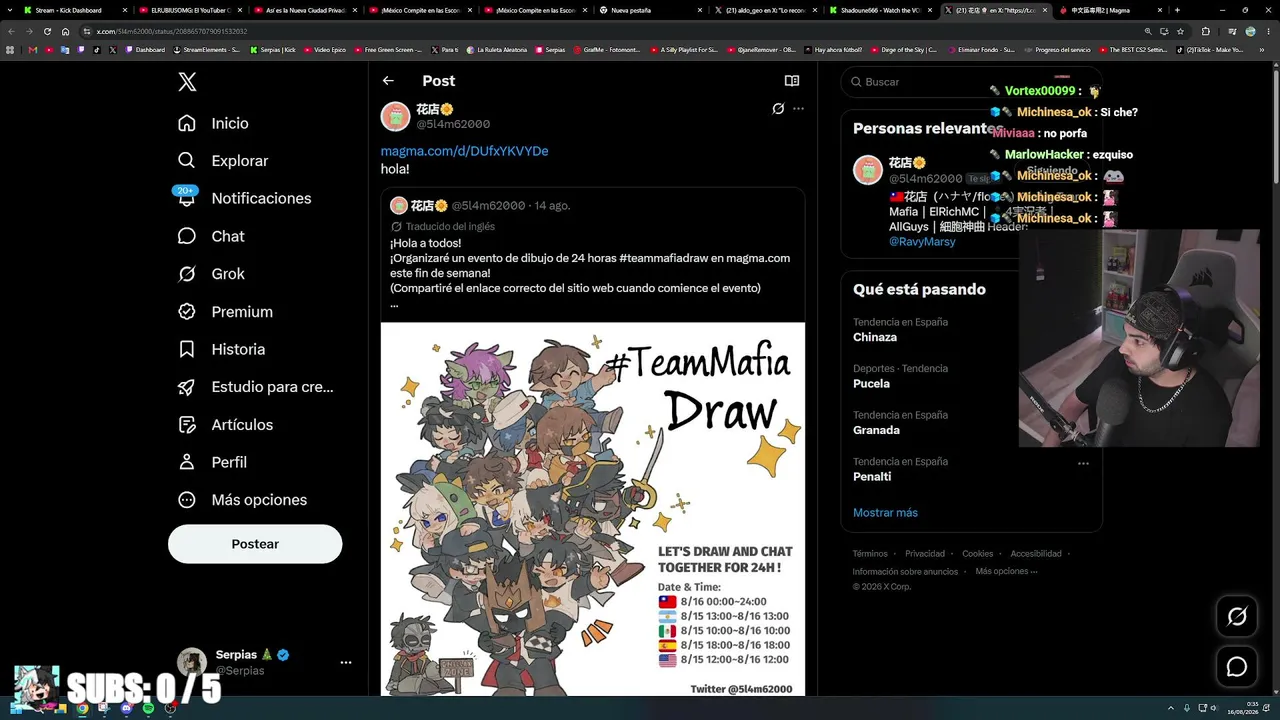Open account menu dots beside Serpias
Viewport: 1280px width, 720px height.
point(346,662)
